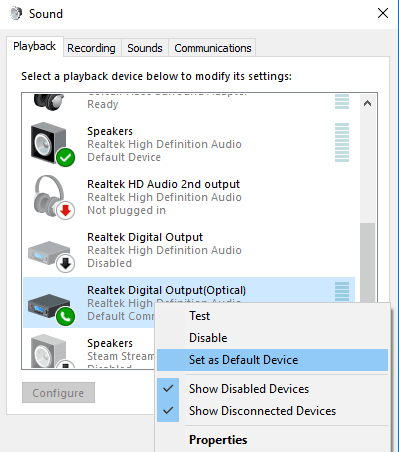This screenshot has height=452, width=399.
Task: Close the Sound dialog
Action: (x=383, y=13)
